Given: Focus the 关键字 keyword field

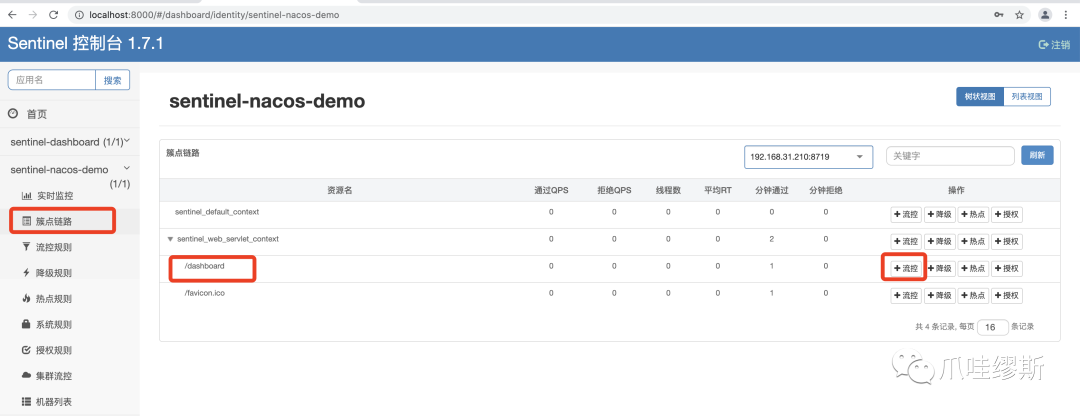Looking at the screenshot, I should [x=950, y=156].
